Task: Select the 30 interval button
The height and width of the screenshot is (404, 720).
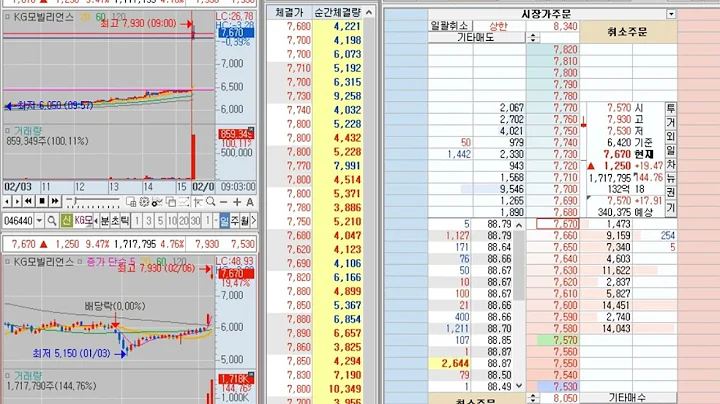Action: (195, 221)
